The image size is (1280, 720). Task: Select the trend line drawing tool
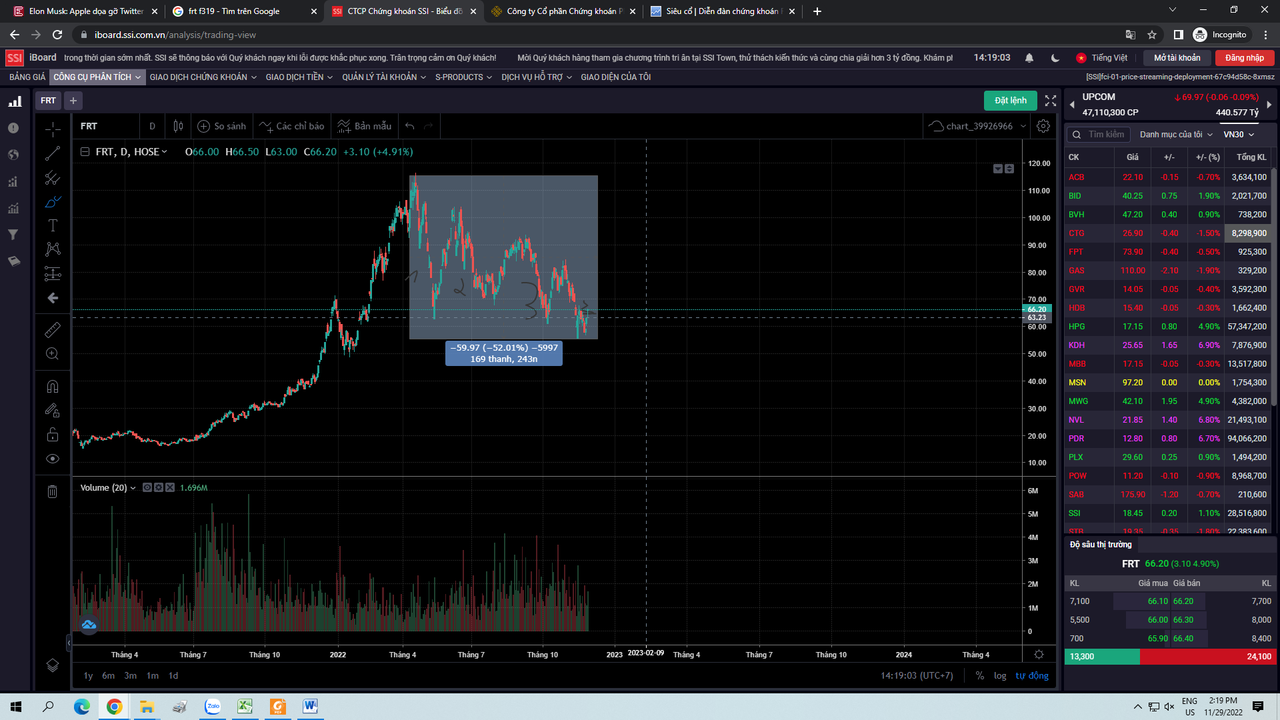[52, 153]
